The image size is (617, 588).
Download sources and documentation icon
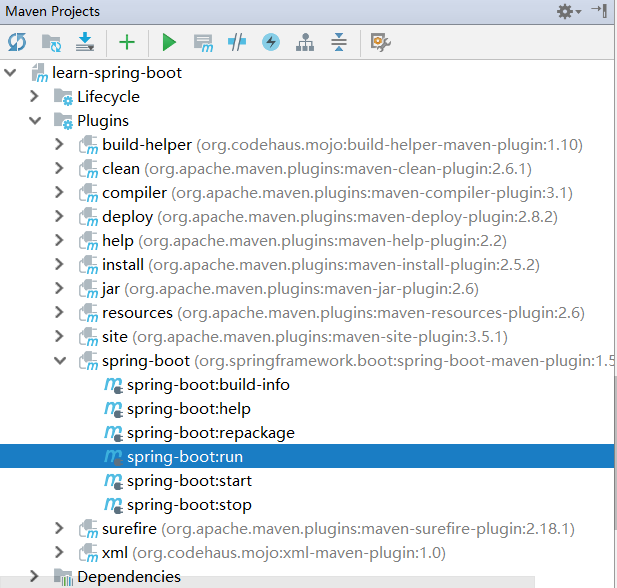[x=85, y=42]
